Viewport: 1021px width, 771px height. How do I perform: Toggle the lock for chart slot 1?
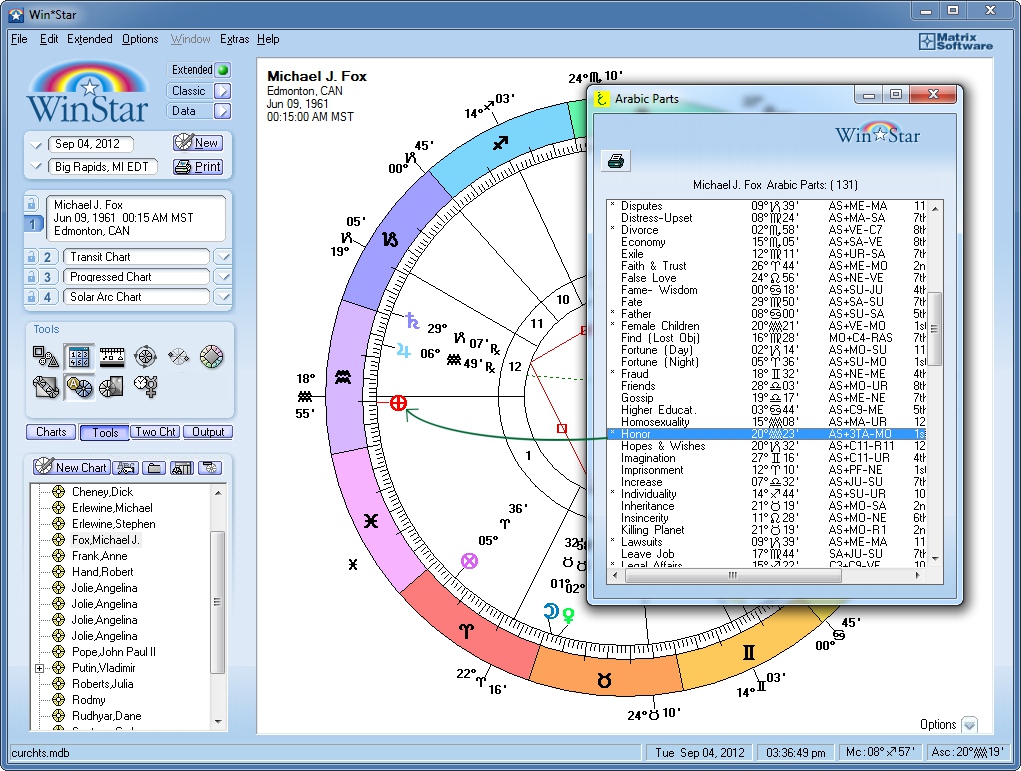31,204
